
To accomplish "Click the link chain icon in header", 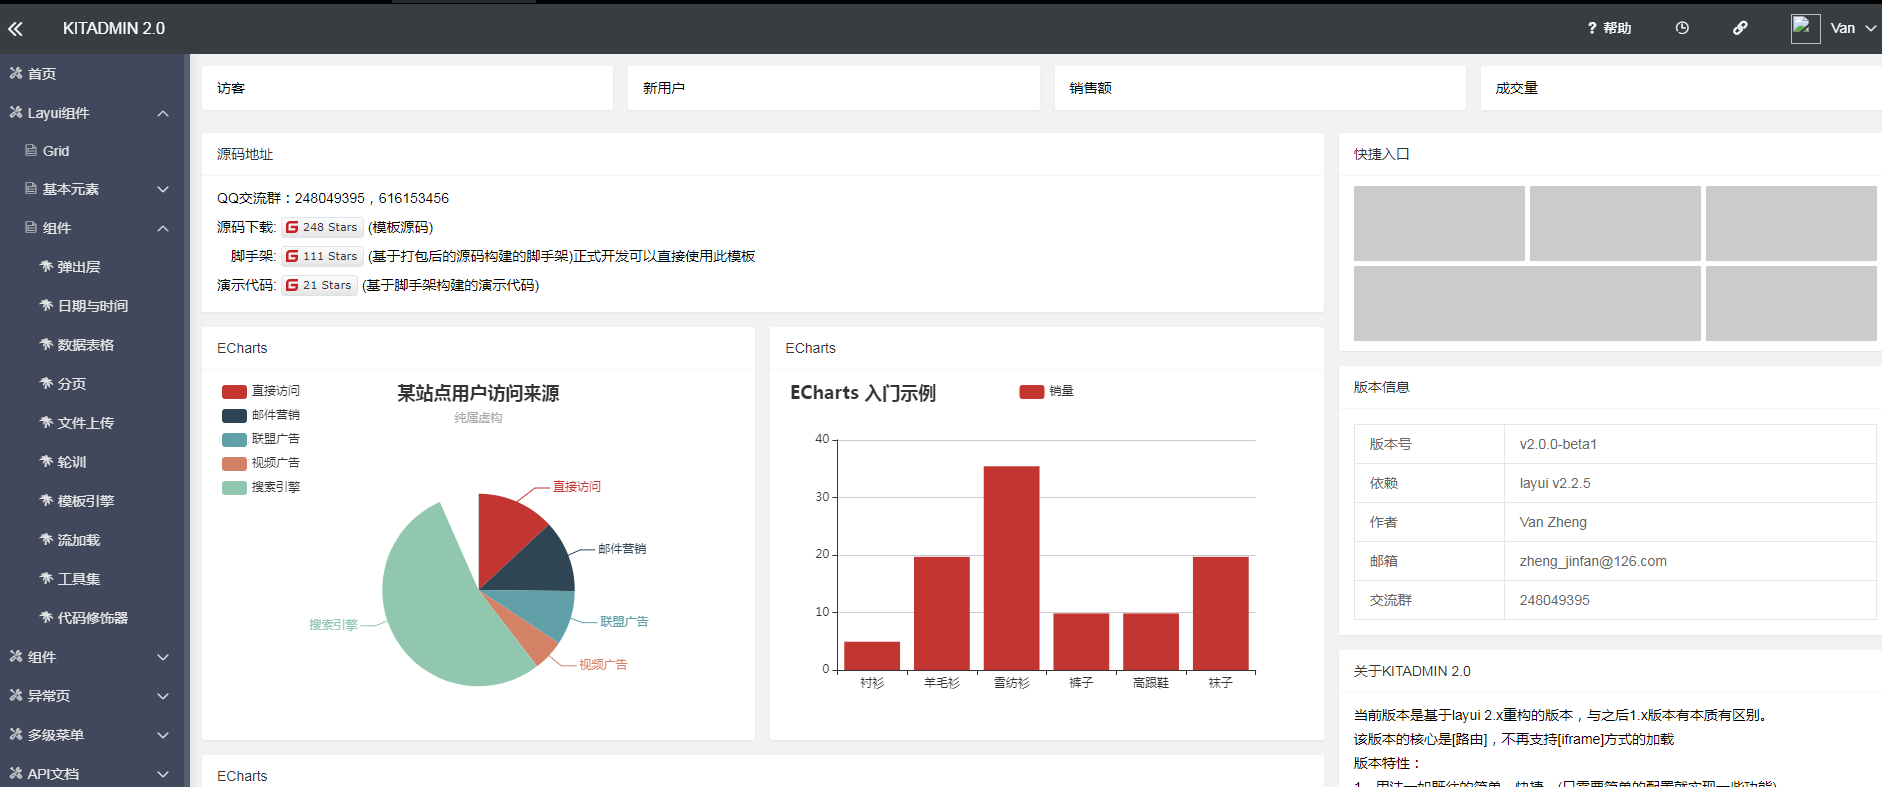I will [x=1740, y=28].
